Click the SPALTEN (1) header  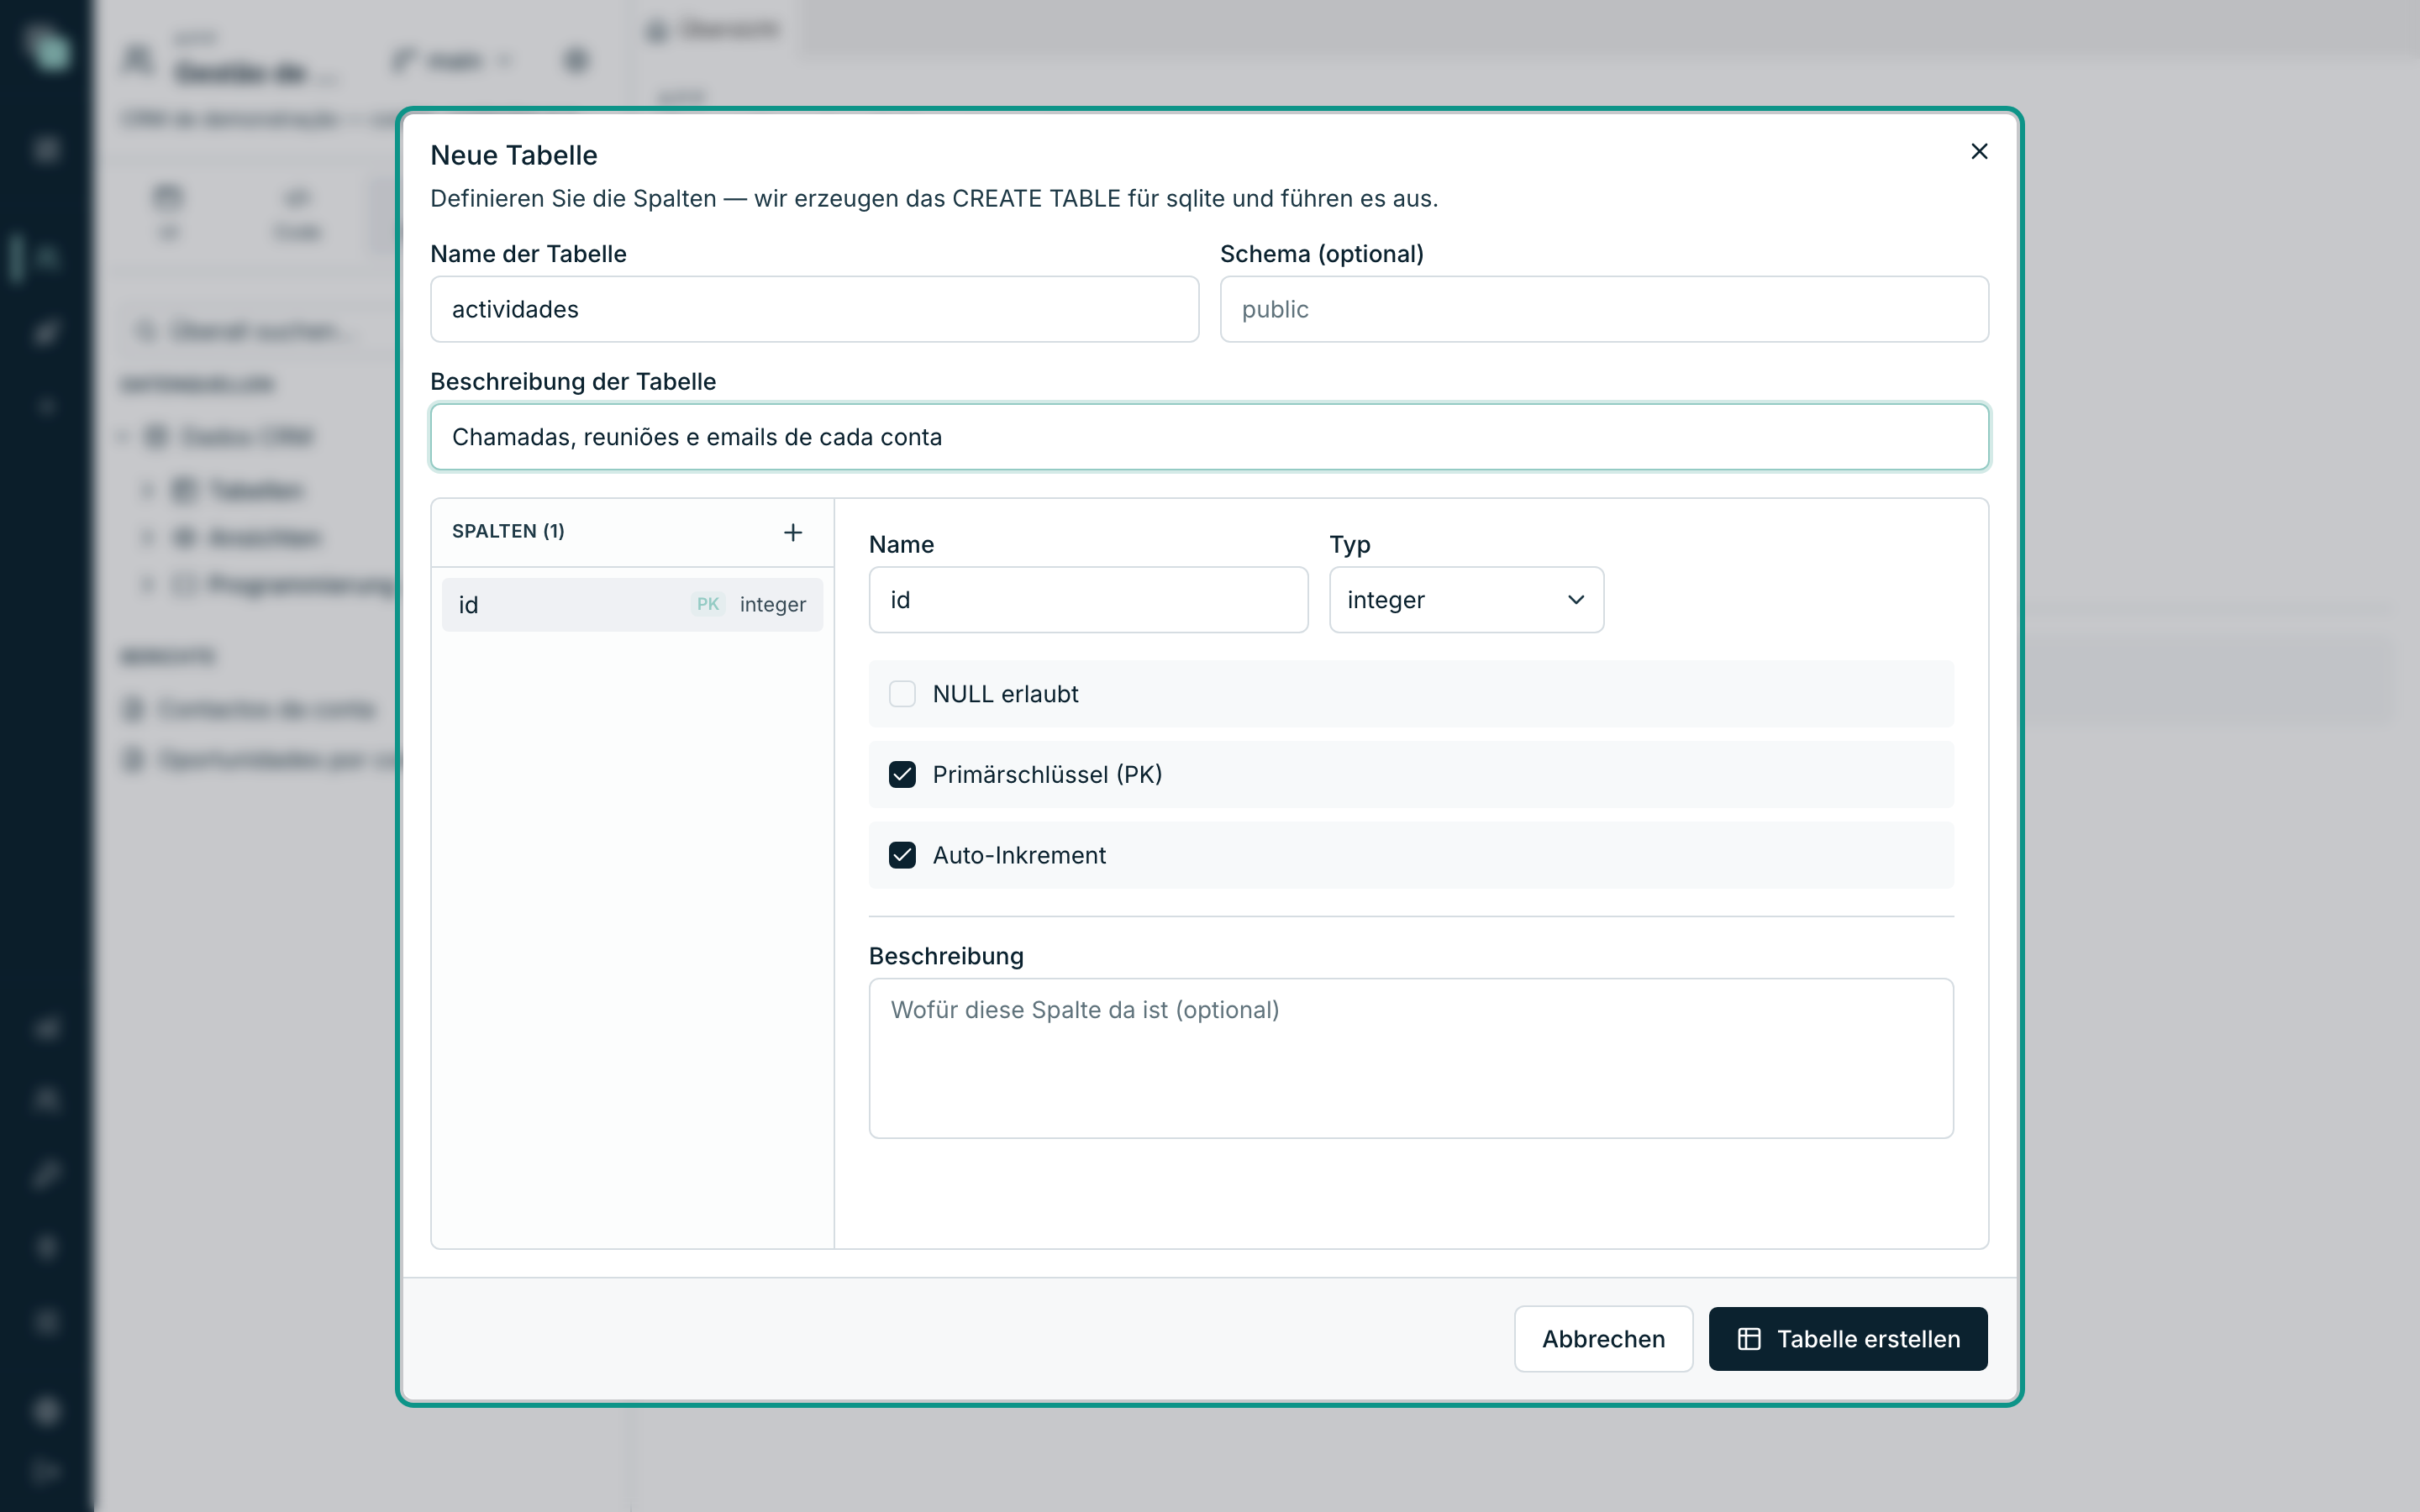coord(508,531)
